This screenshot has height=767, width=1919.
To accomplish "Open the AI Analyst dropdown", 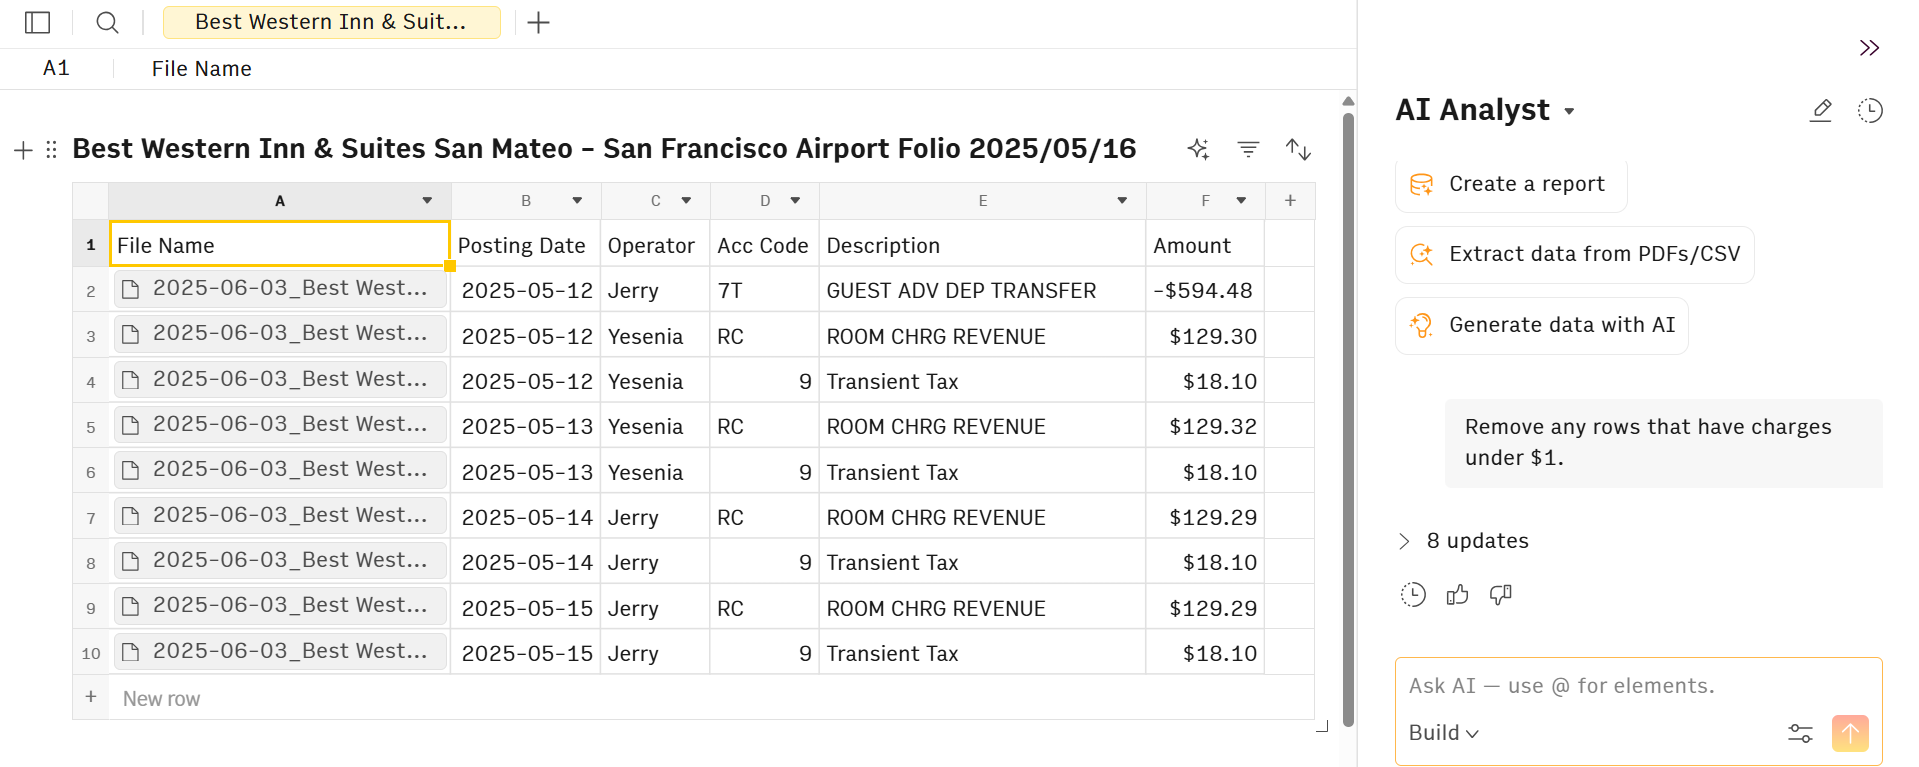I will click(1569, 111).
